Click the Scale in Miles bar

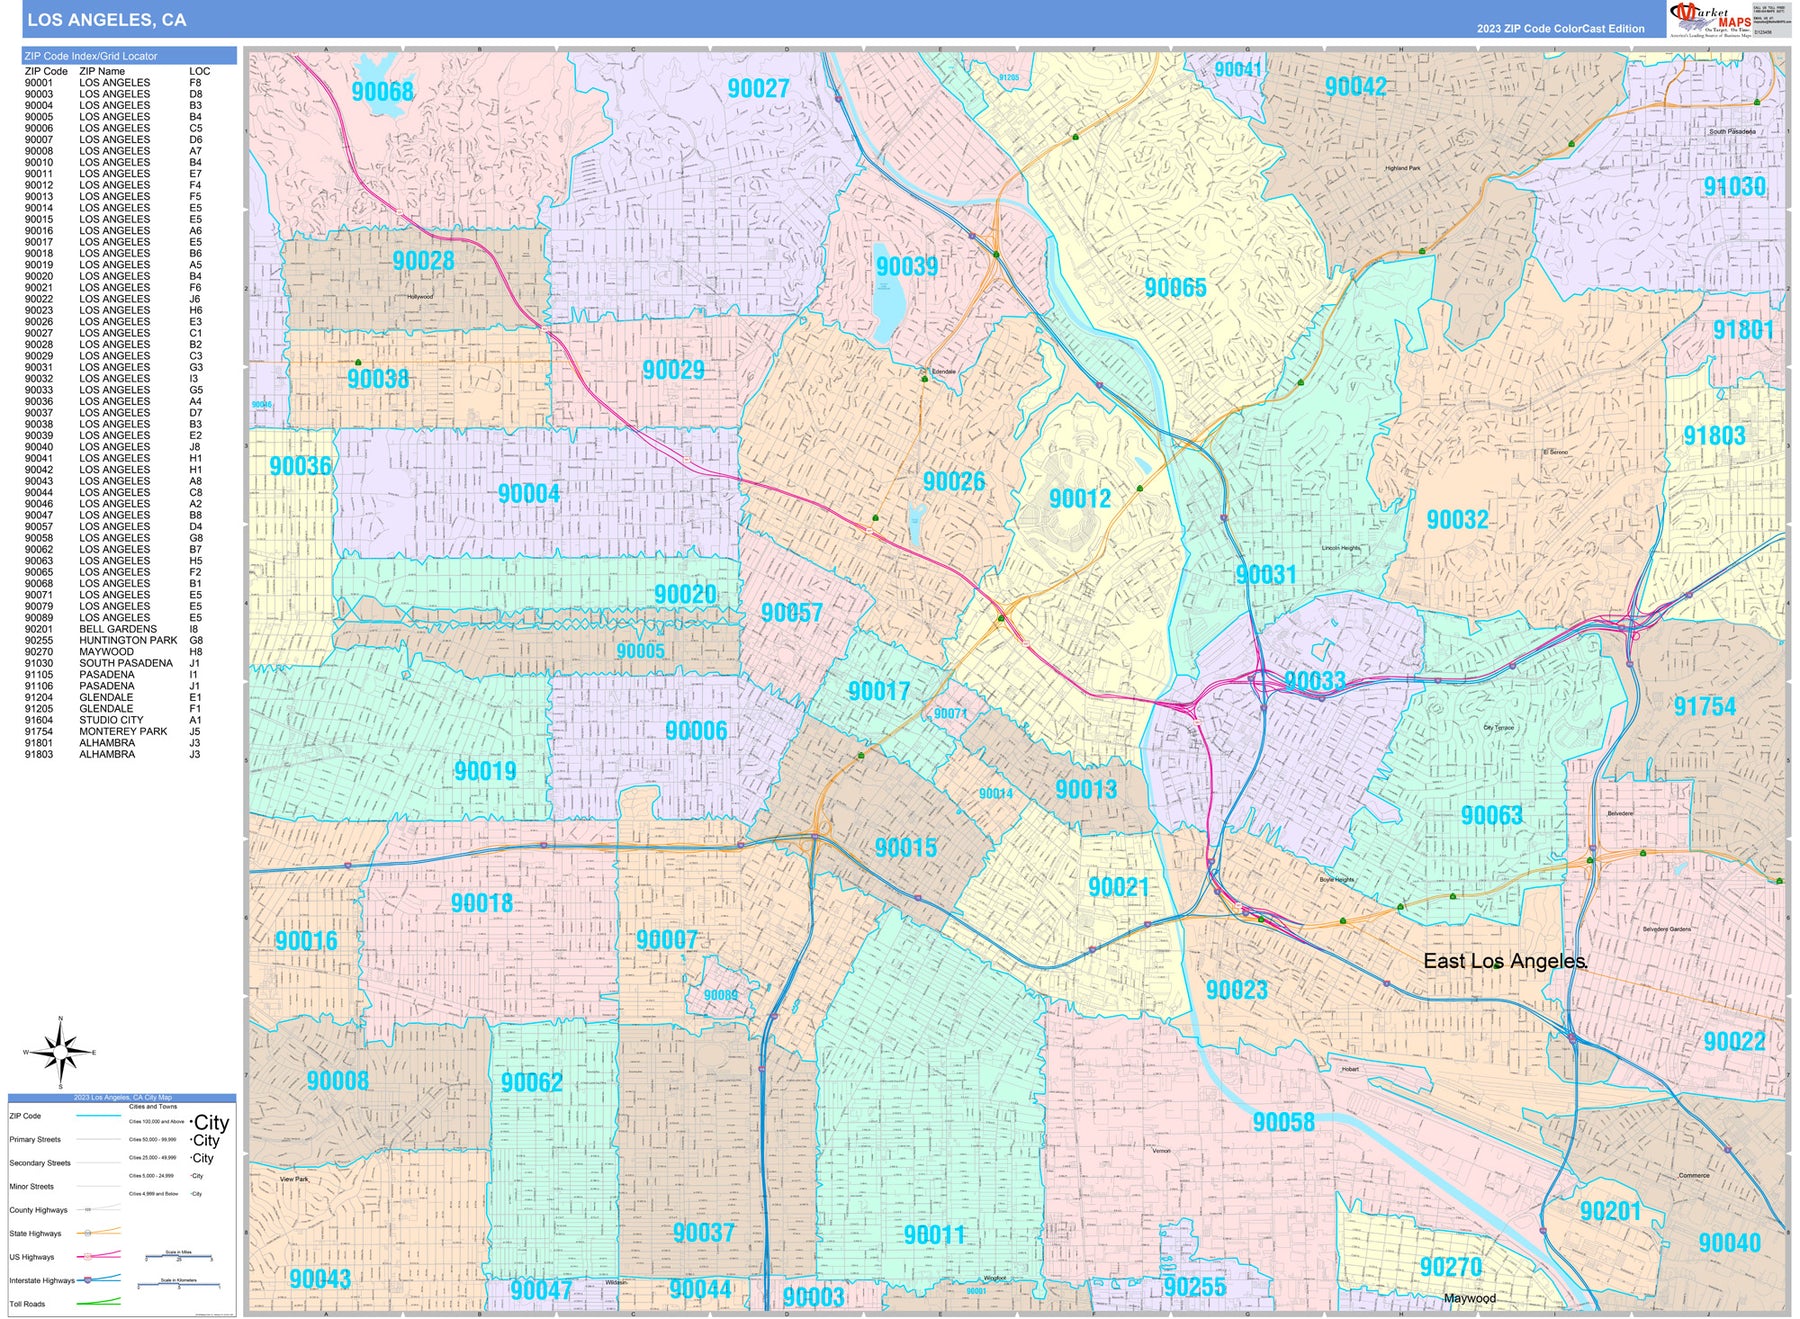180,1257
